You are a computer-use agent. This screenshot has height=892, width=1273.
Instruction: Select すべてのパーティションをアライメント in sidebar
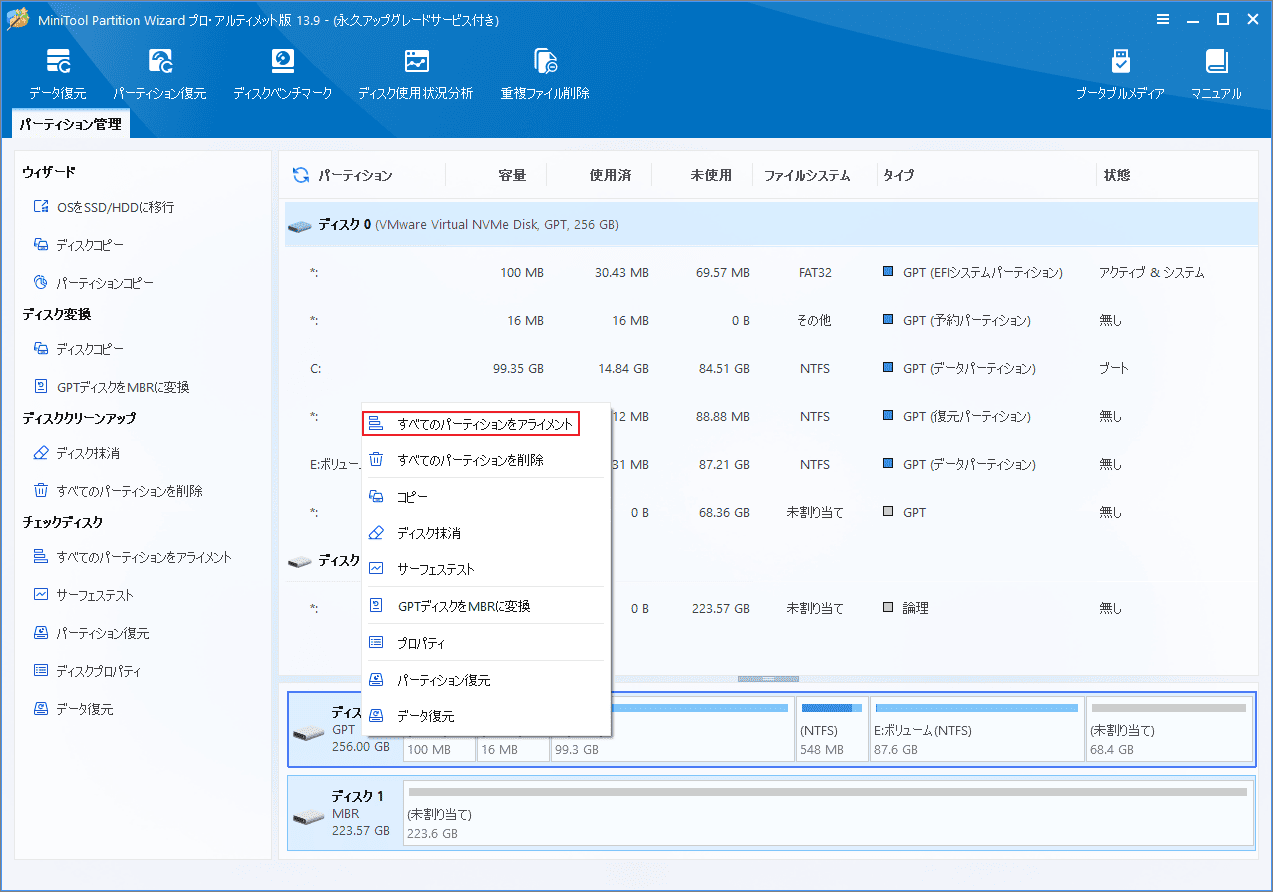pyautogui.click(x=132, y=557)
